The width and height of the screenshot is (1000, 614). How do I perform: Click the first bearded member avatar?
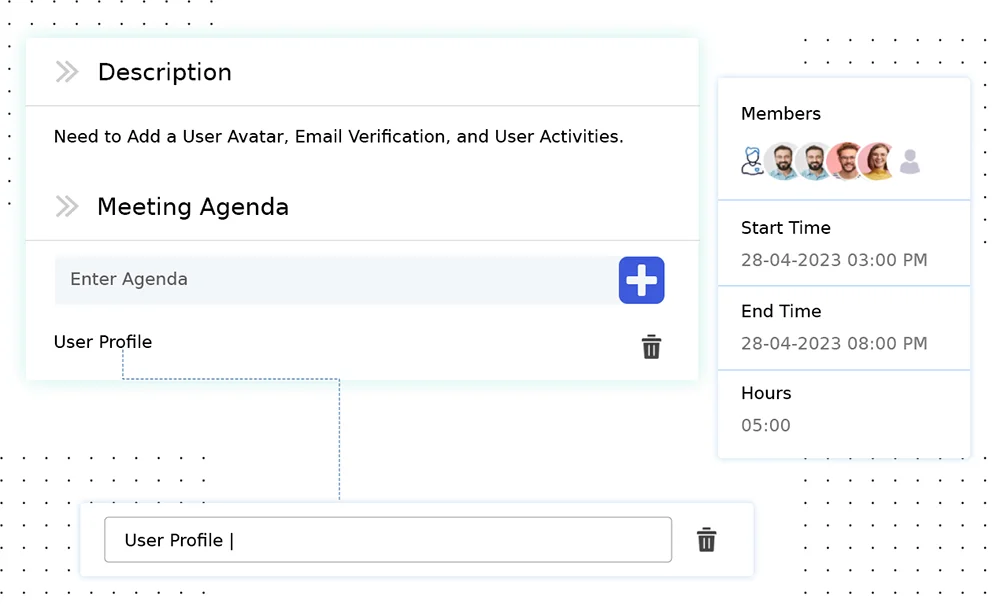[x=783, y=162]
